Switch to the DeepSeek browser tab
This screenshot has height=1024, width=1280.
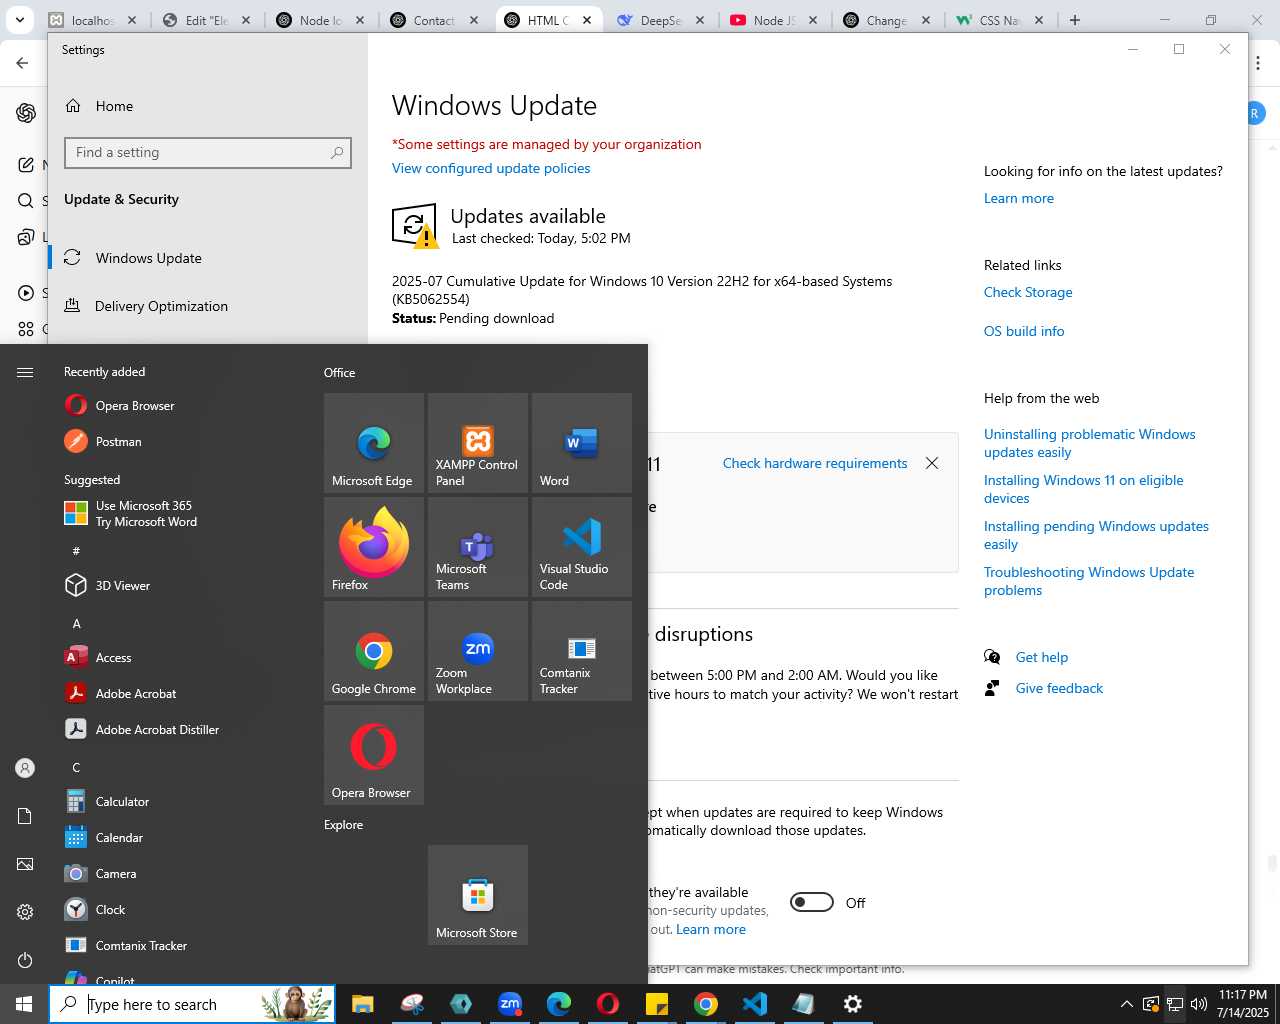(660, 20)
